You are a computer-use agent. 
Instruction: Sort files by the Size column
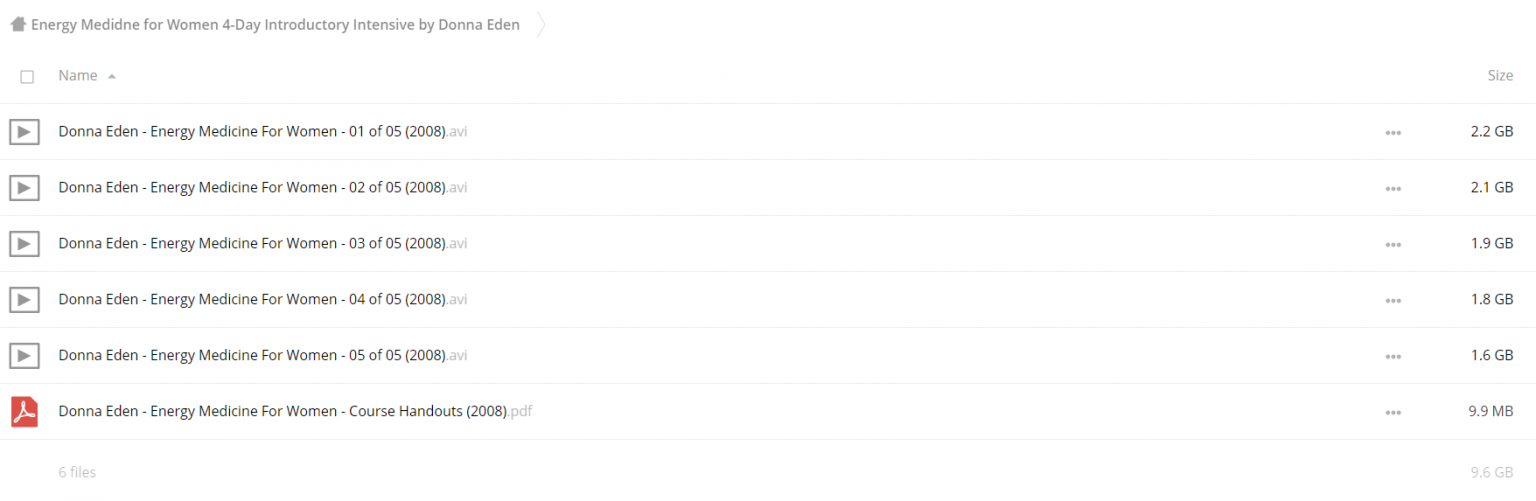pyautogui.click(x=1500, y=76)
